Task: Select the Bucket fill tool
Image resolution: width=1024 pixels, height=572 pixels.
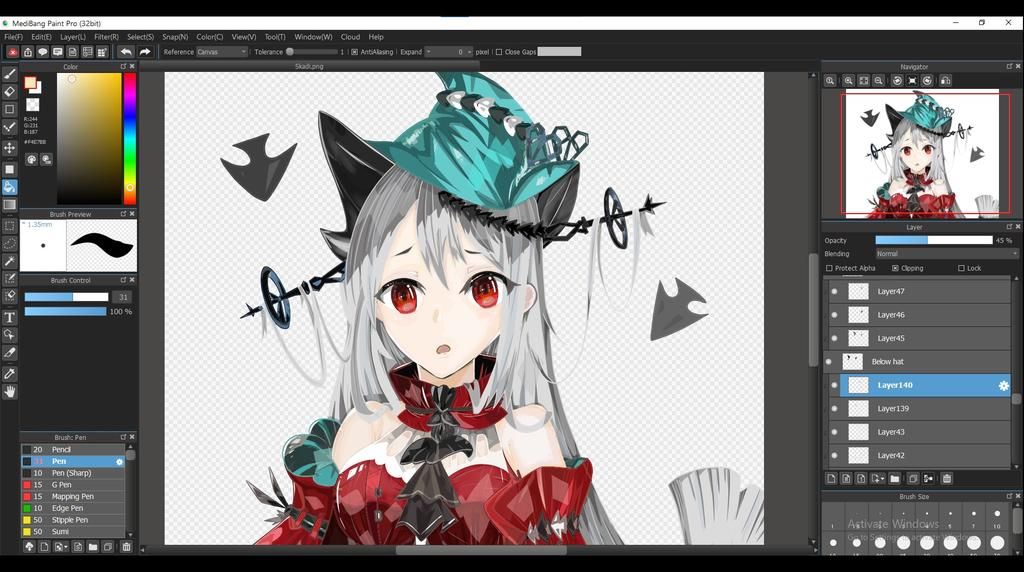Action: (9, 187)
